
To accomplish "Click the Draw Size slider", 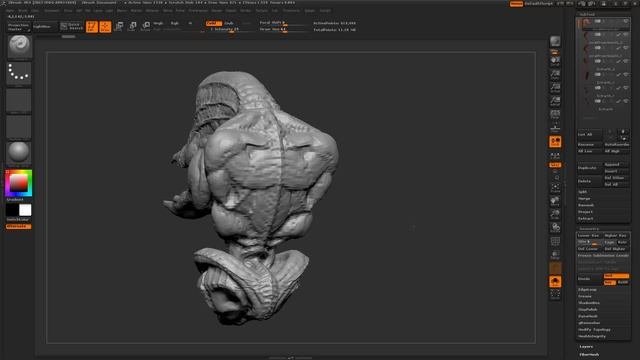I will click(x=283, y=29).
